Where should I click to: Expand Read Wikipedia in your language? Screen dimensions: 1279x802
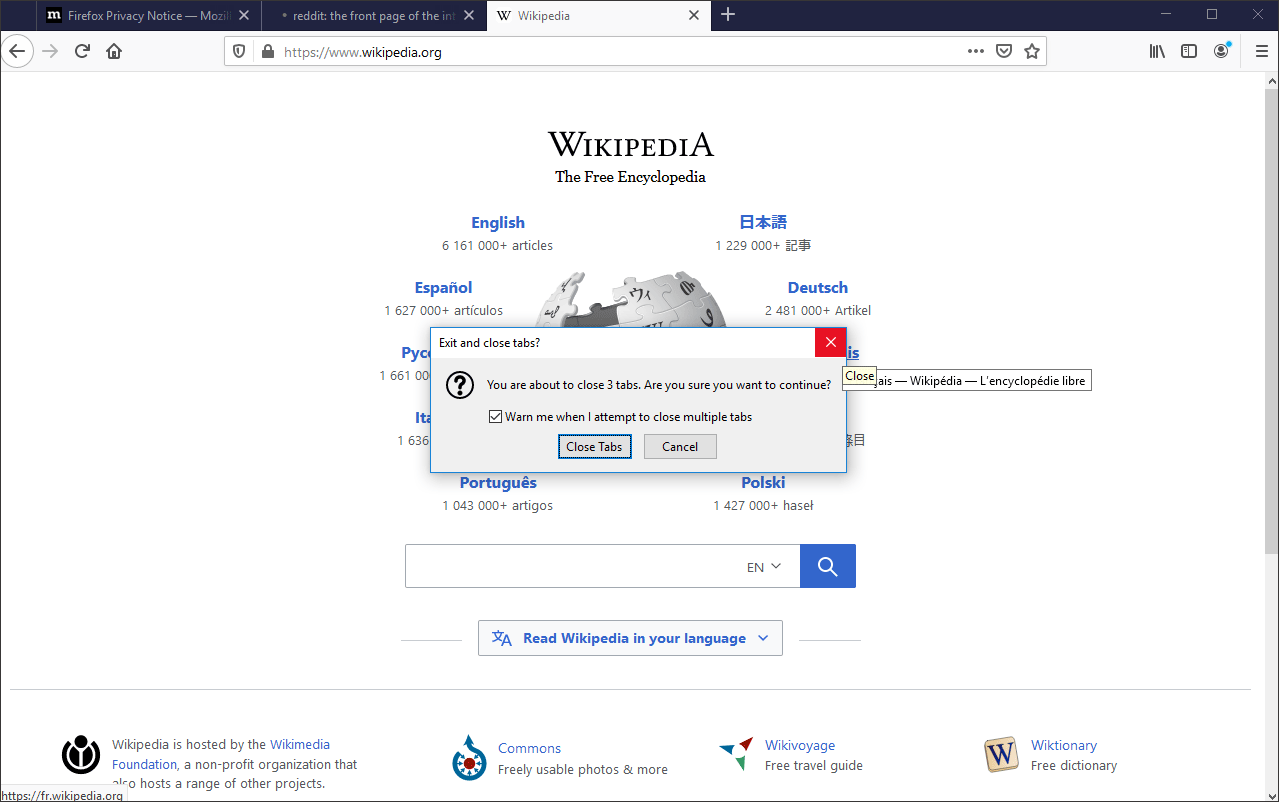coord(630,638)
